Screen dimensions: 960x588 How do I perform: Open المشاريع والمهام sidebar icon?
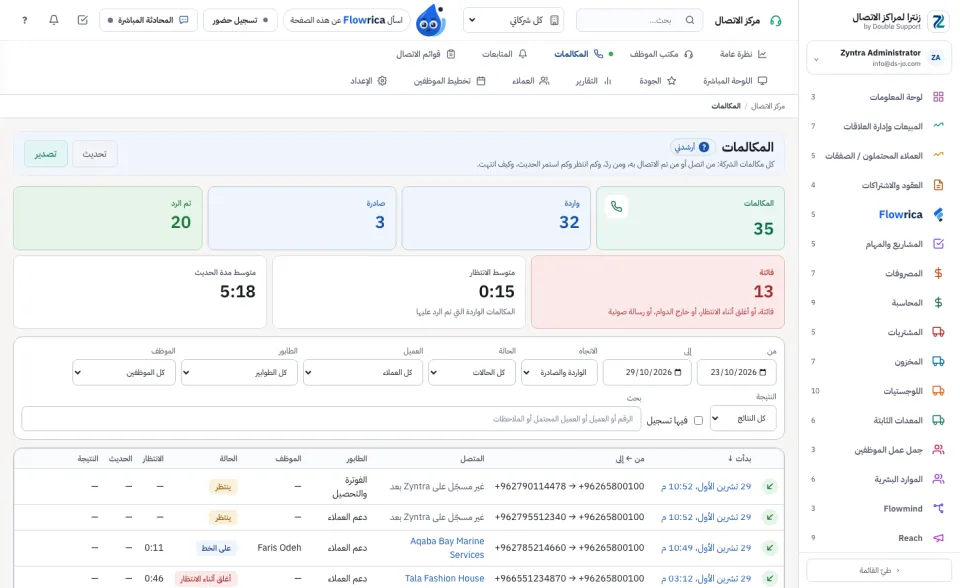click(x=938, y=244)
